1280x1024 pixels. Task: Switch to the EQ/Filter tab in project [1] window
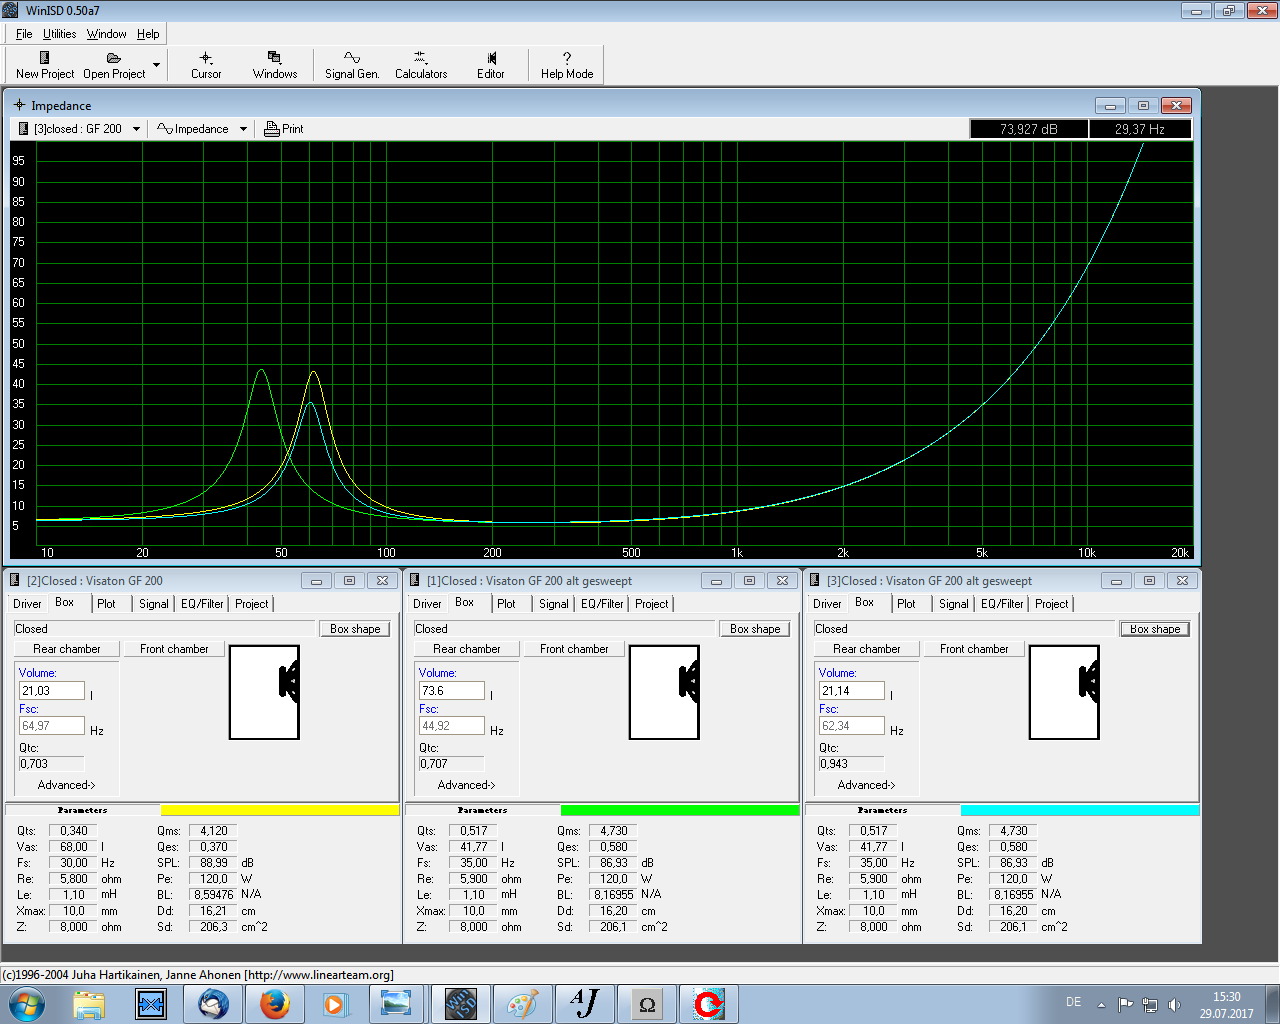(602, 604)
